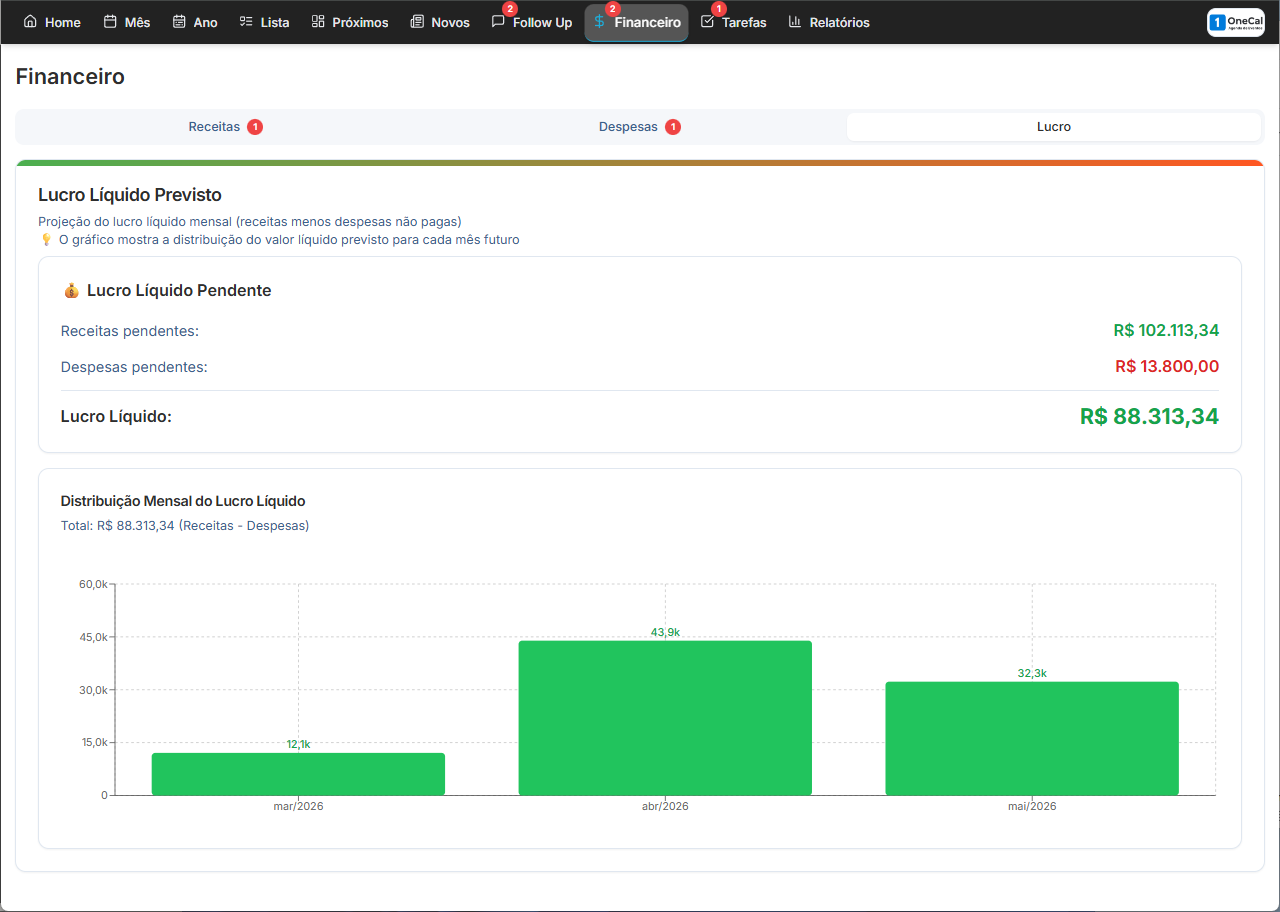Image resolution: width=1280 pixels, height=912 pixels.
Task: Click the R$ 88.313,34 lucro líquido value
Action: [1149, 416]
